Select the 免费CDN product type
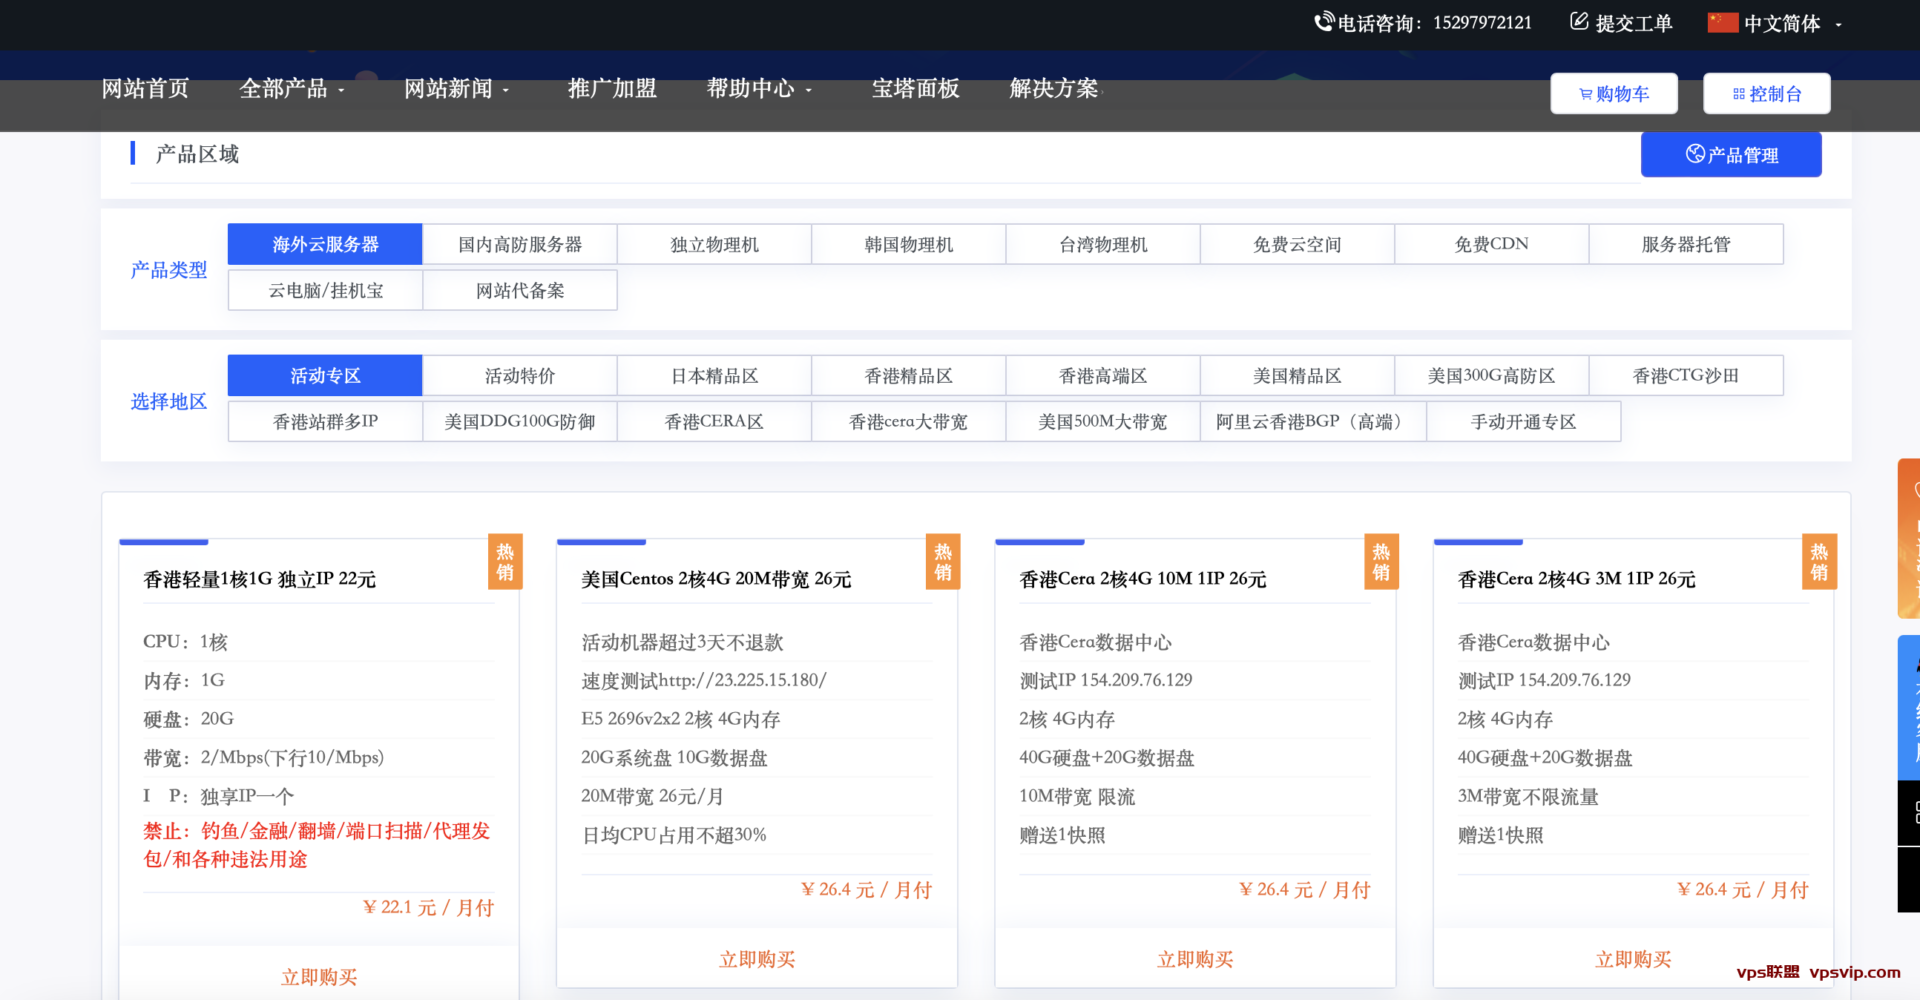1920x1000 pixels. click(x=1491, y=244)
